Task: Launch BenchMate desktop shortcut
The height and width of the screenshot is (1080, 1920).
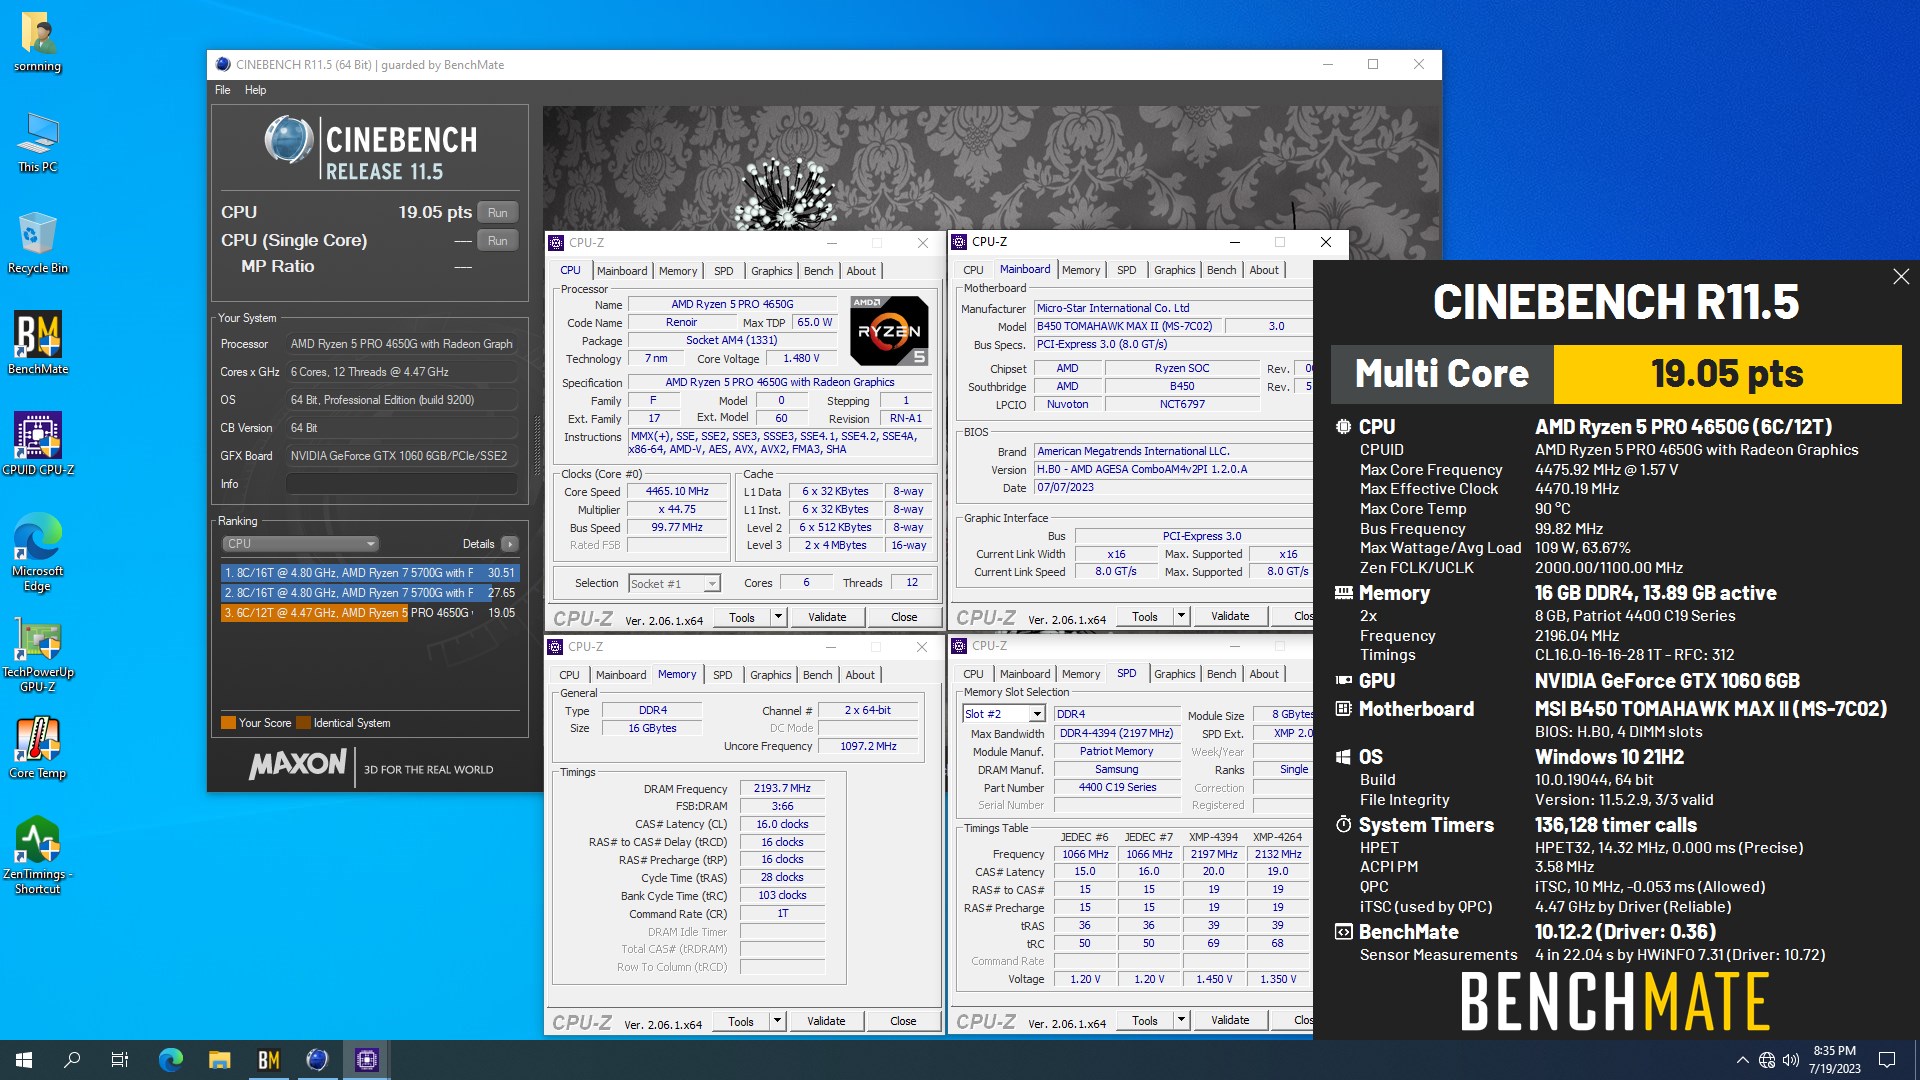Action: click(x=37, y=343)
